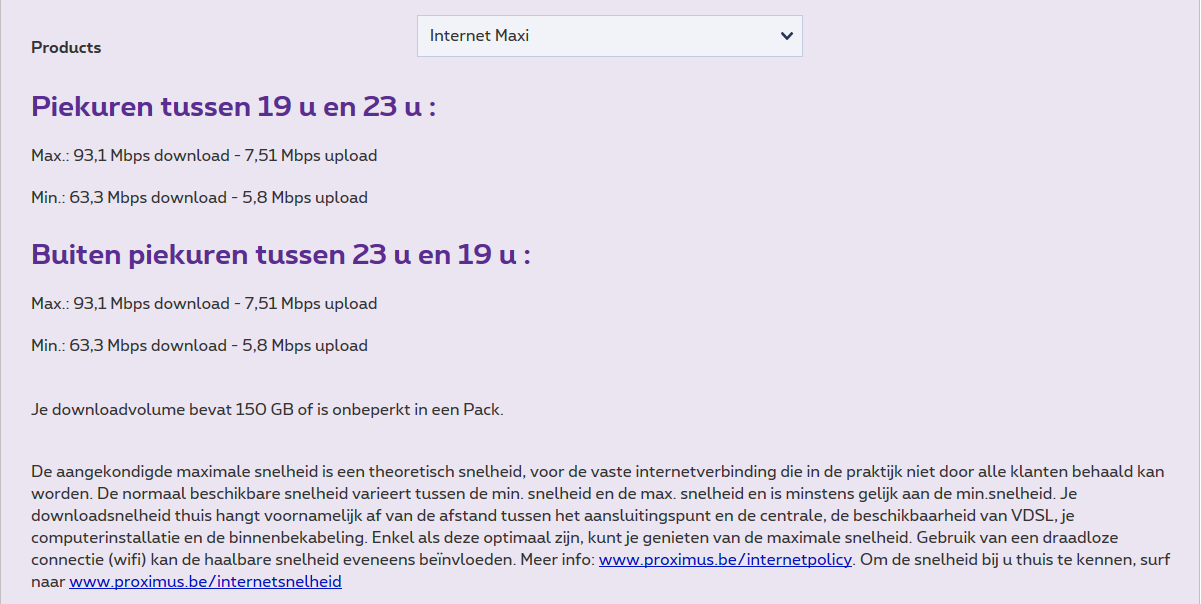
Task: Click the 'Internet Maxi' text in the selector
Action: pyautogui.click(x=479, y=36)
